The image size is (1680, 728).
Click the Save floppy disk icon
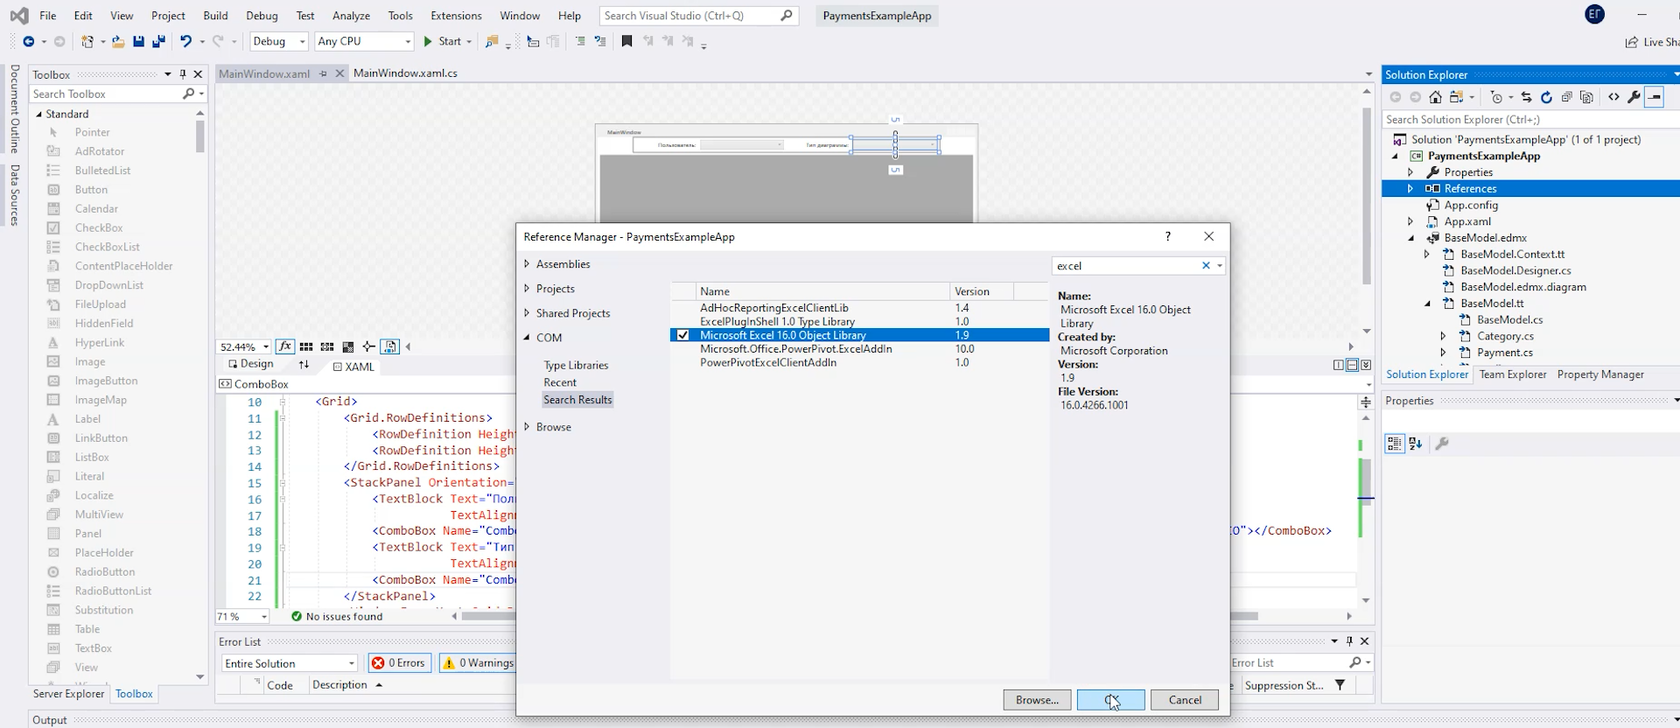coord(138,41)
